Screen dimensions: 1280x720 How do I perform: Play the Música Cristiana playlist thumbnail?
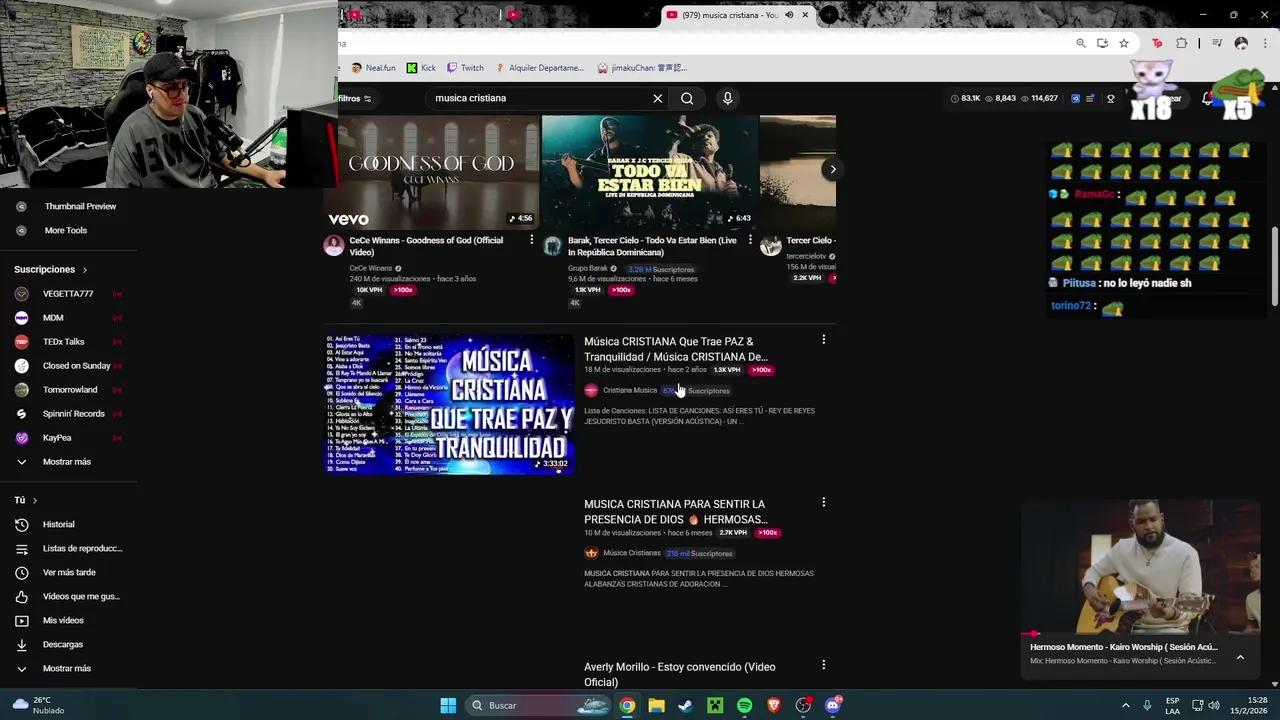[x=448, y=404]
